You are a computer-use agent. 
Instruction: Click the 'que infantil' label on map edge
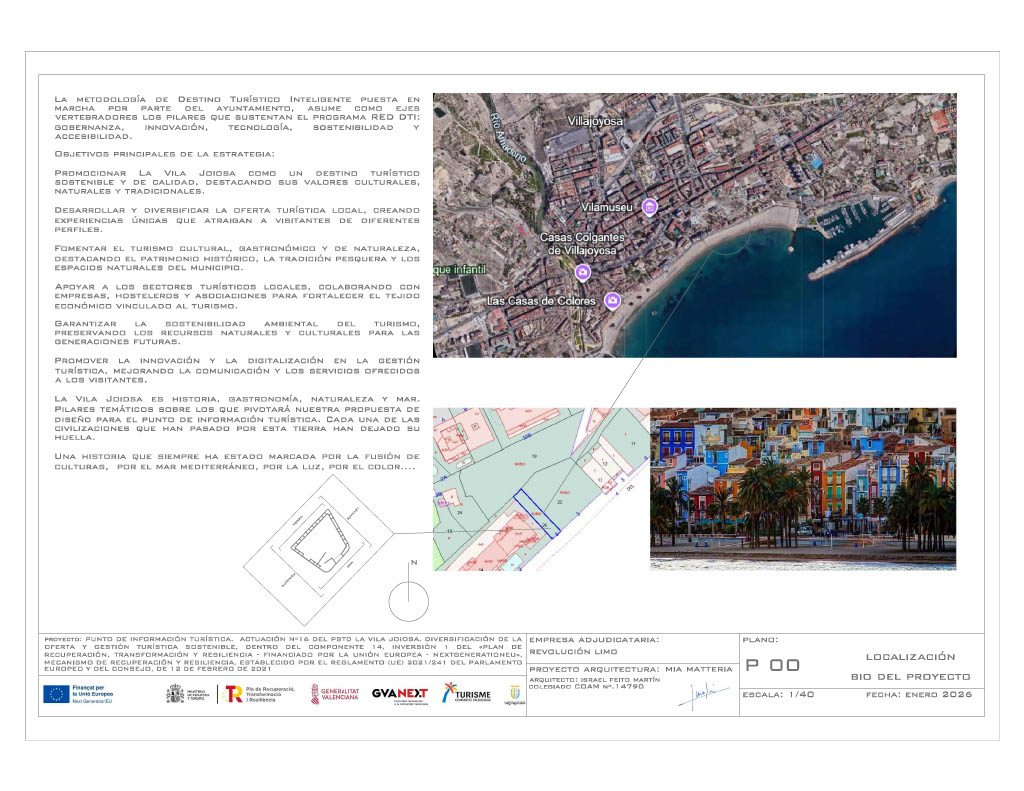pyautogui.click(x=460, y=269)
